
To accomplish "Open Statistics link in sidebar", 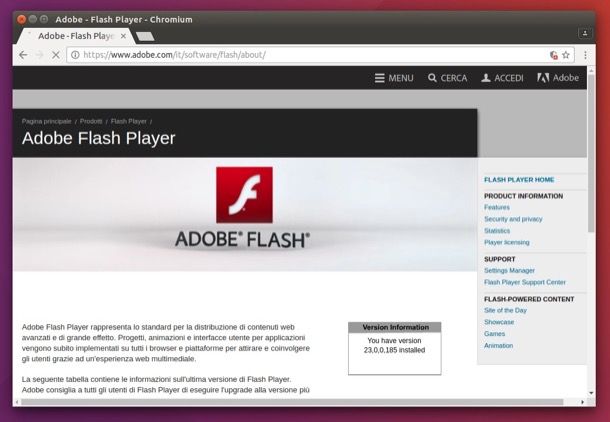I will click(497, 231).
